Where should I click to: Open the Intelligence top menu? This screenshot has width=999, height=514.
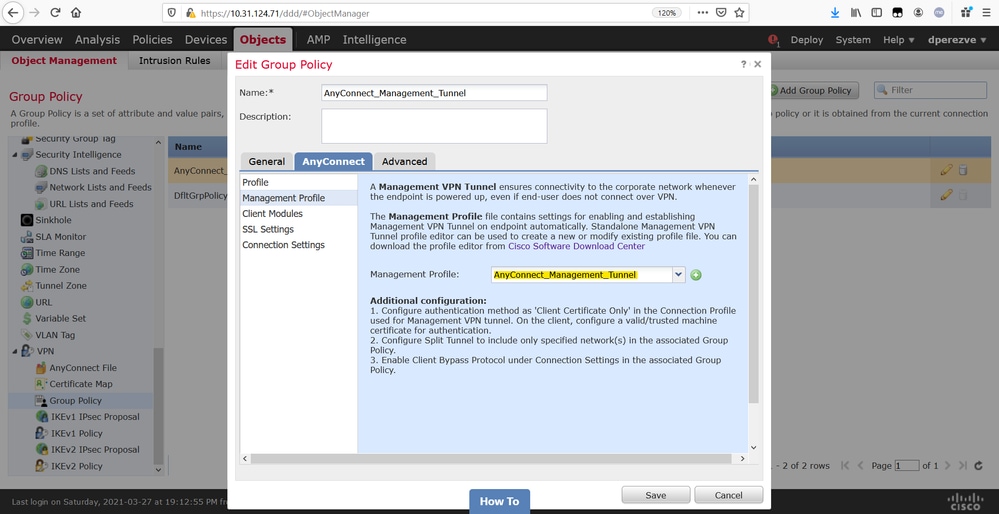click(374, 39)
